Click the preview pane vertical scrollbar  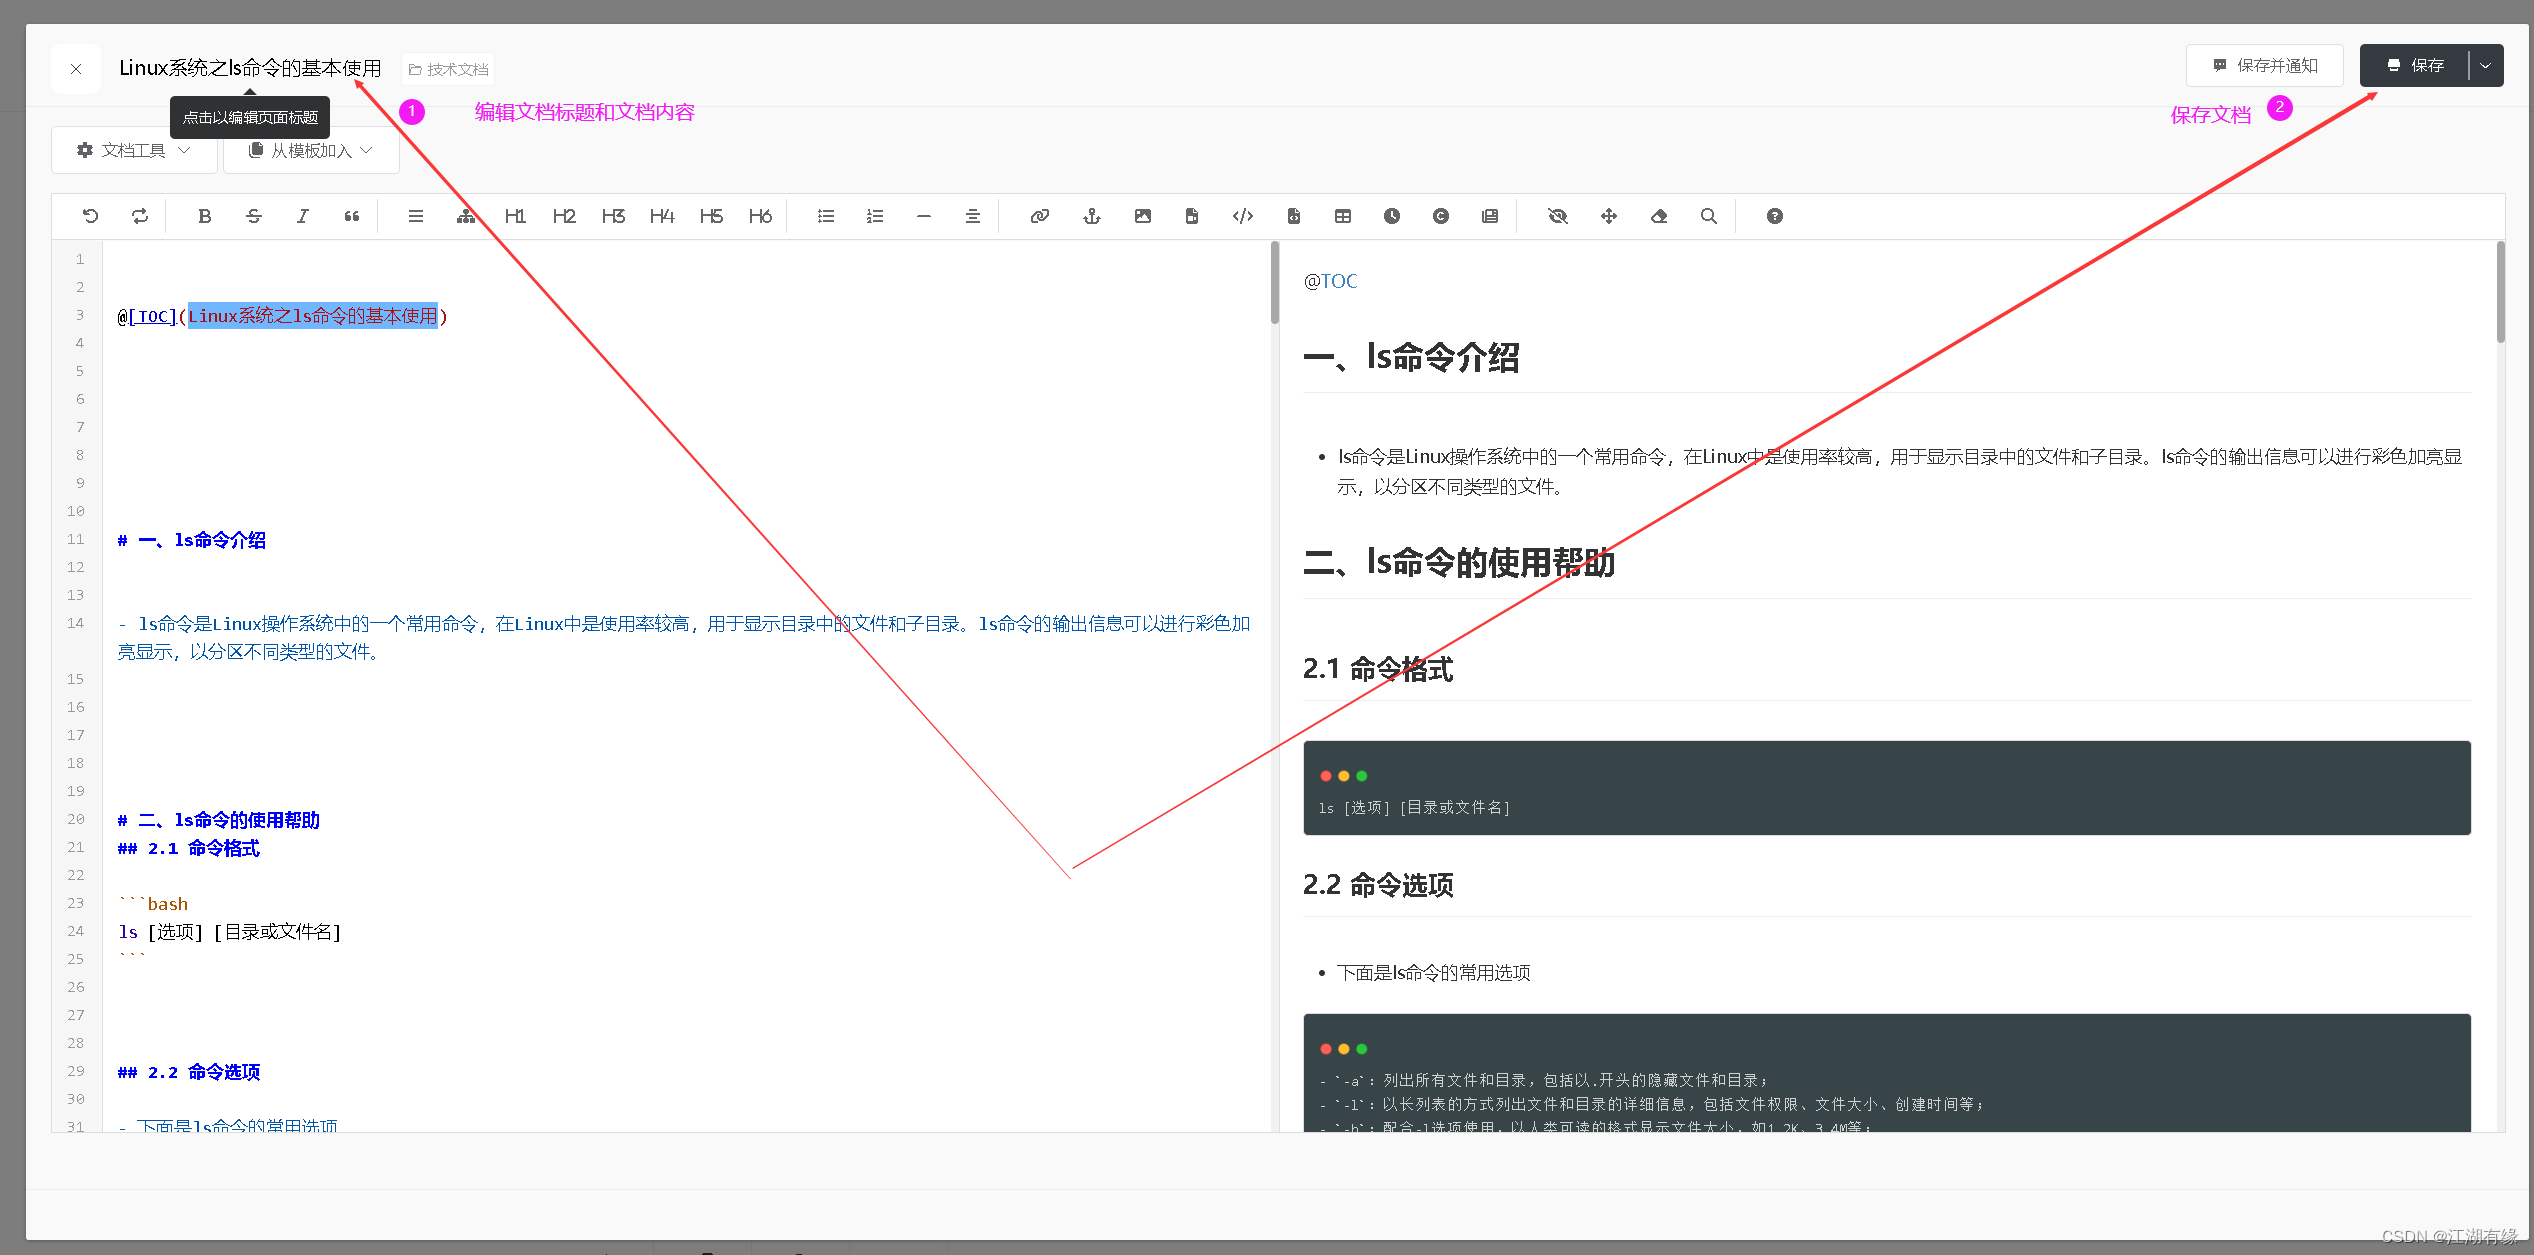pyautogui.click(x=2500, y=293)
